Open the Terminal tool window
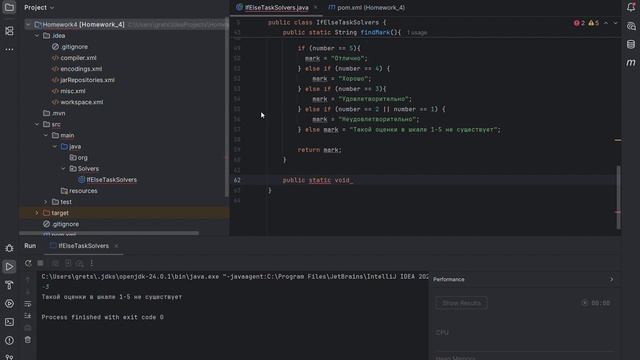This screenshot has width=640, height=360. click(9, 322)
